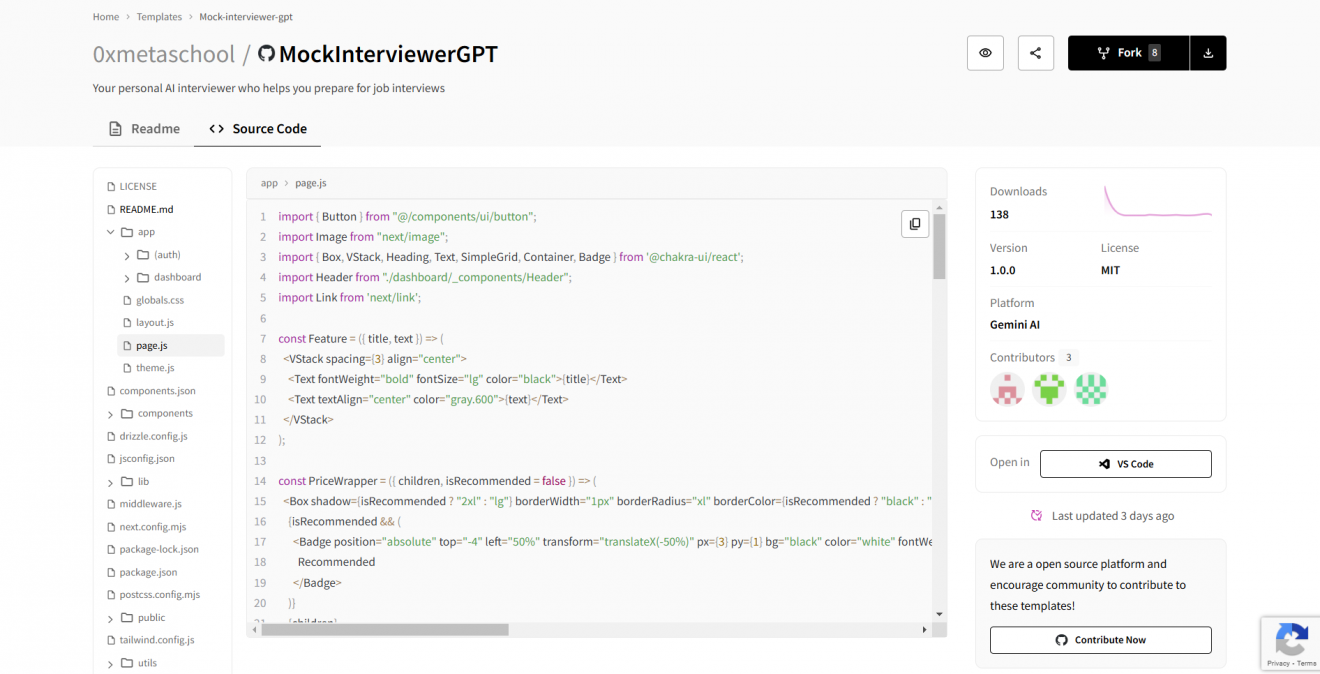Expand the dashboard folder chevron
This screenshot has width=1320, height=674.
127,278
